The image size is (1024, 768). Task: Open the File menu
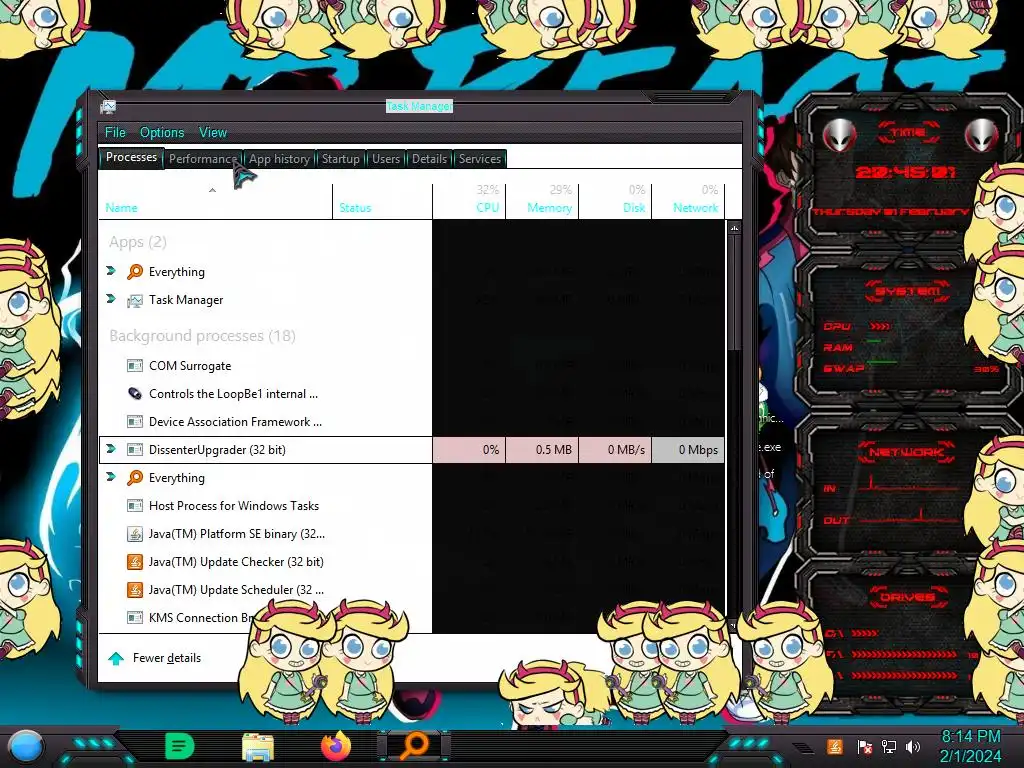(116, 133)
